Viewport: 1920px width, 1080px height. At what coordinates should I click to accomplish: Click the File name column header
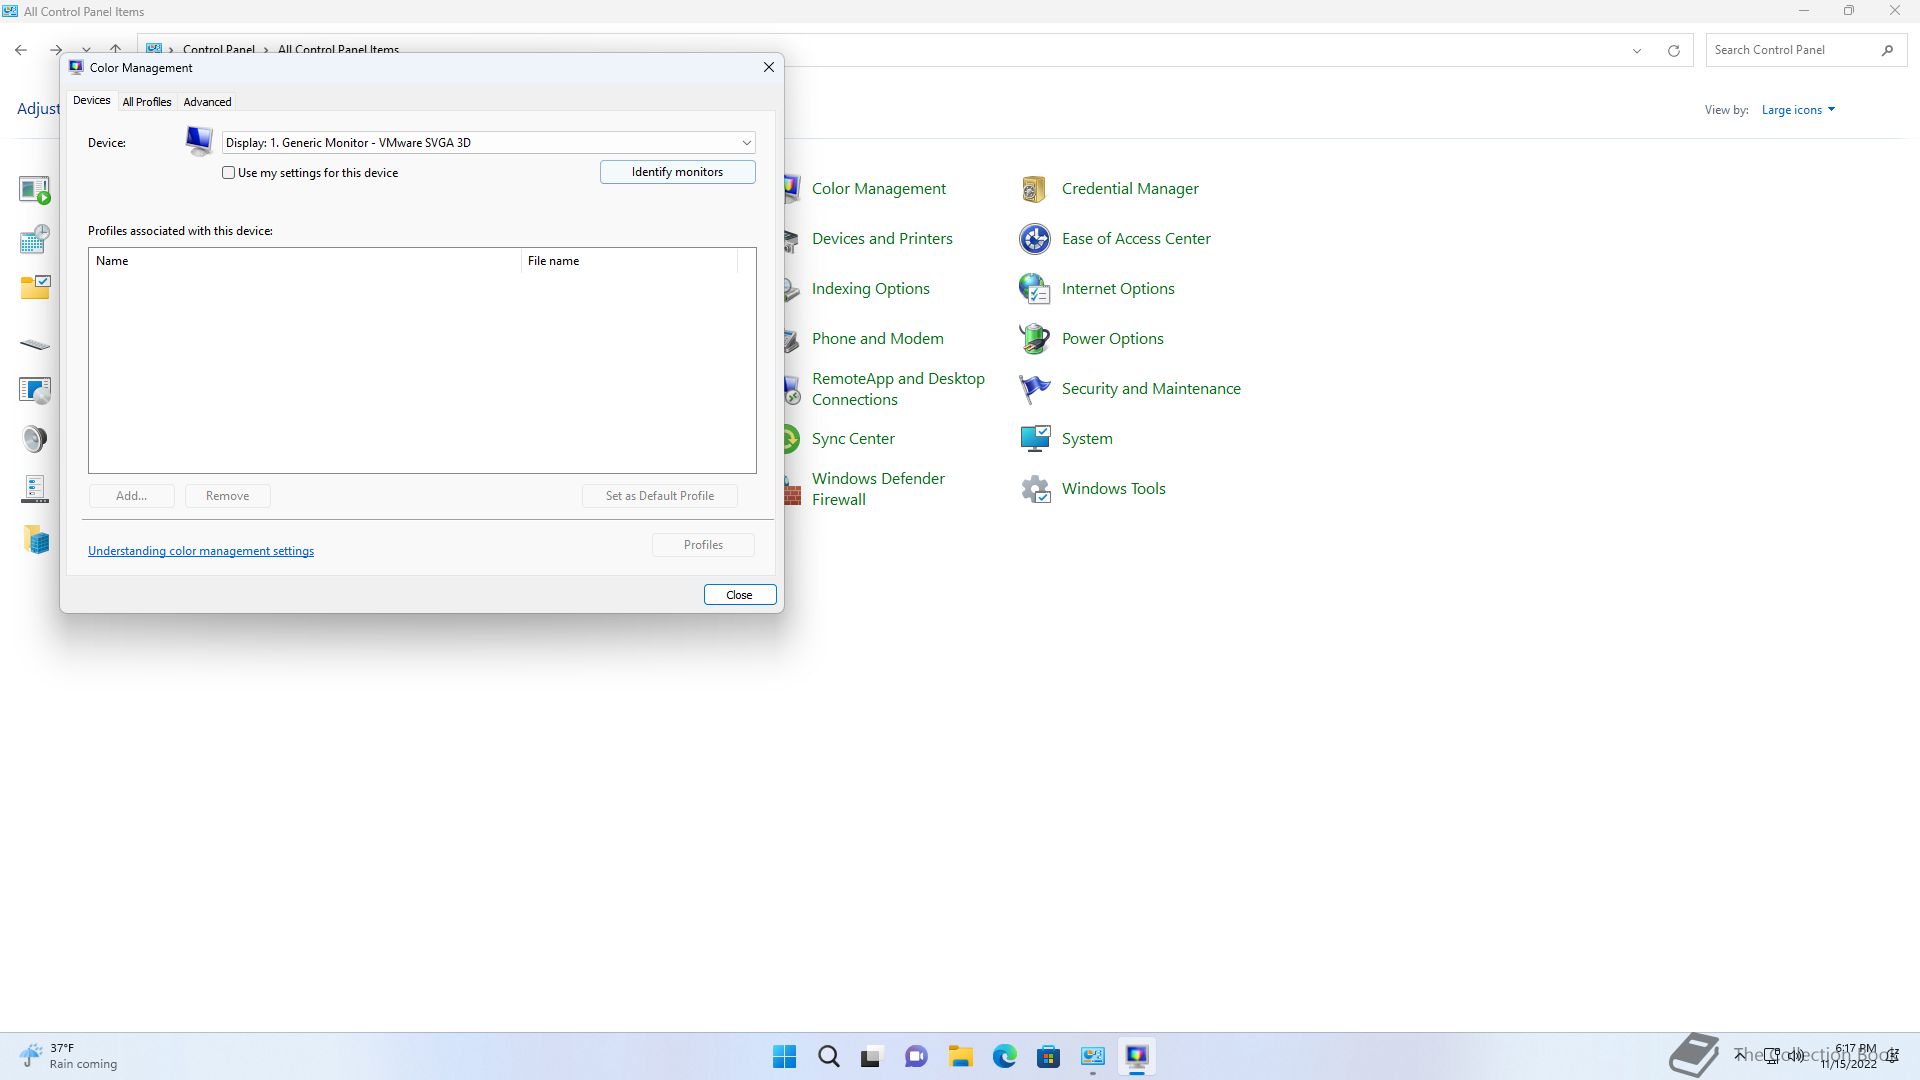(629, 261)
